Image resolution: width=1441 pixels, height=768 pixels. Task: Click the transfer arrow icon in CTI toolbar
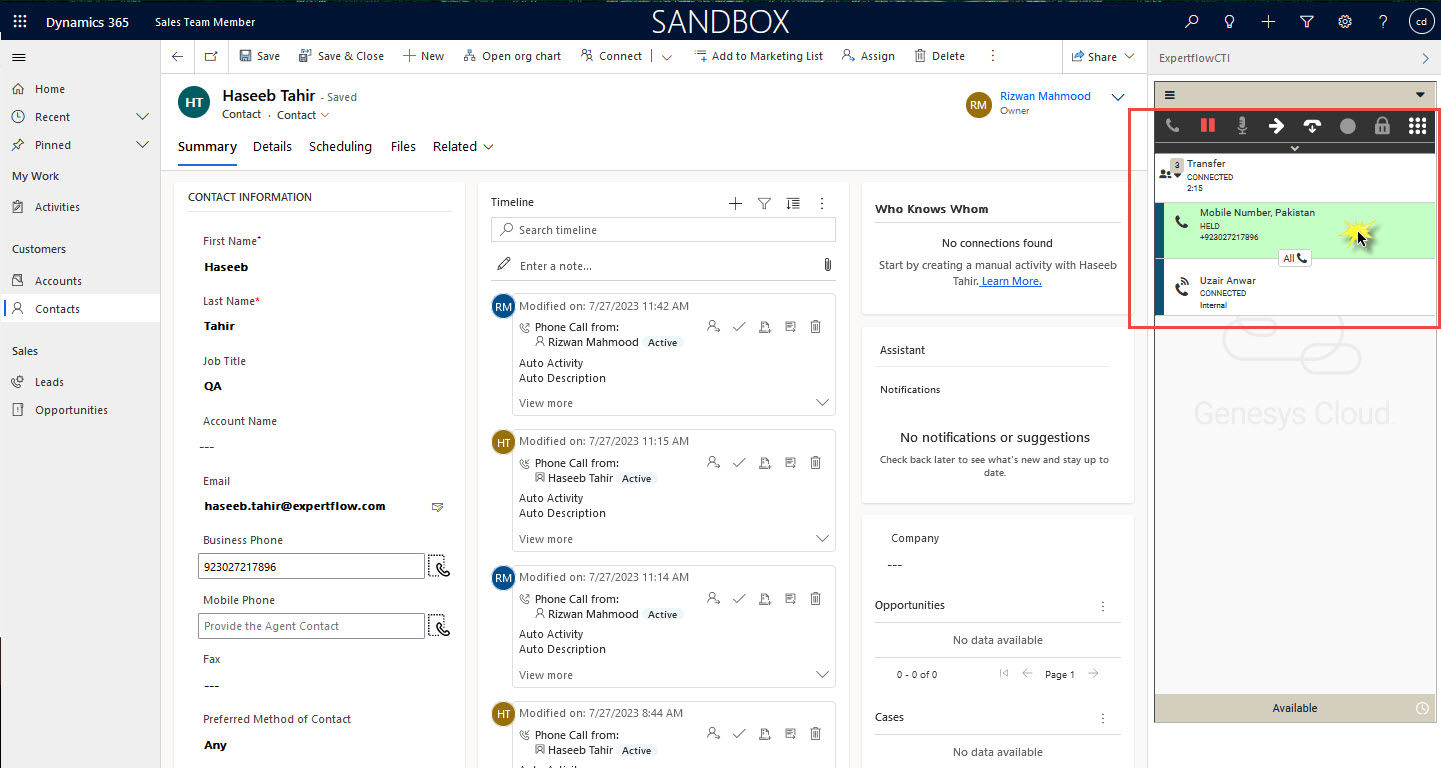(1276, 126)
